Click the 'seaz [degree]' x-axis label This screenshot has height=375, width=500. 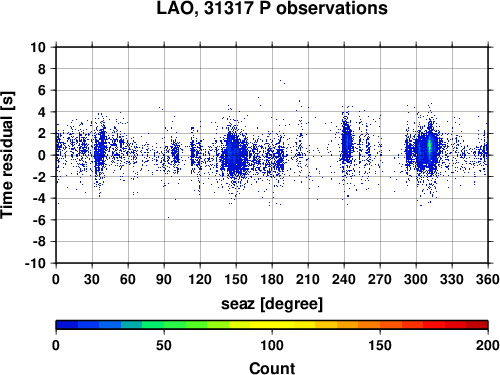[272, 304]
